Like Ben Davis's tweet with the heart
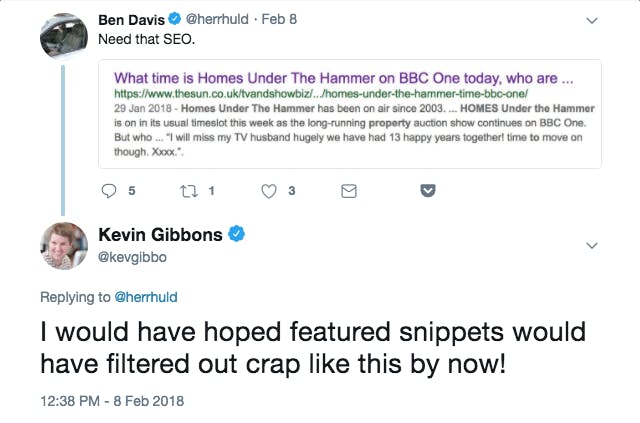This screenshot has width=640, height=423. 268,191
